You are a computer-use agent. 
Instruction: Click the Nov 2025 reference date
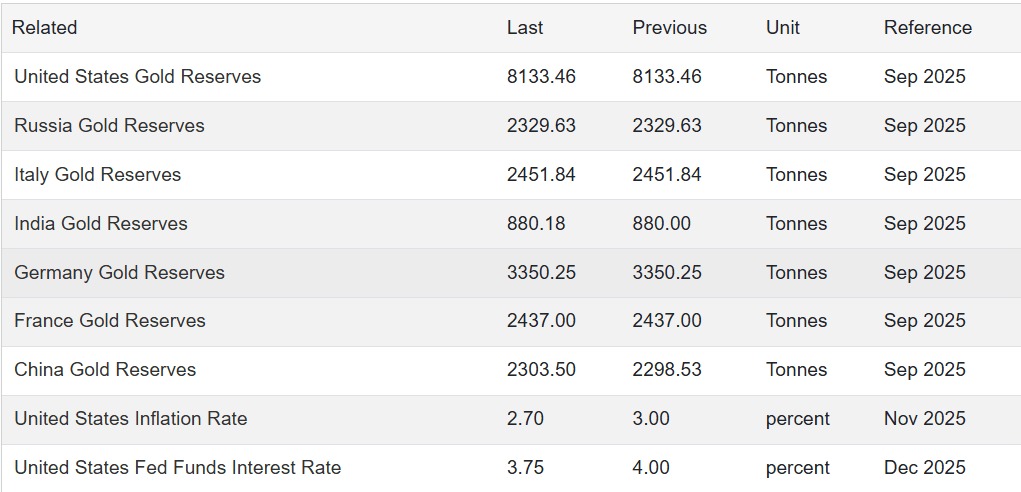pos(924,419)
